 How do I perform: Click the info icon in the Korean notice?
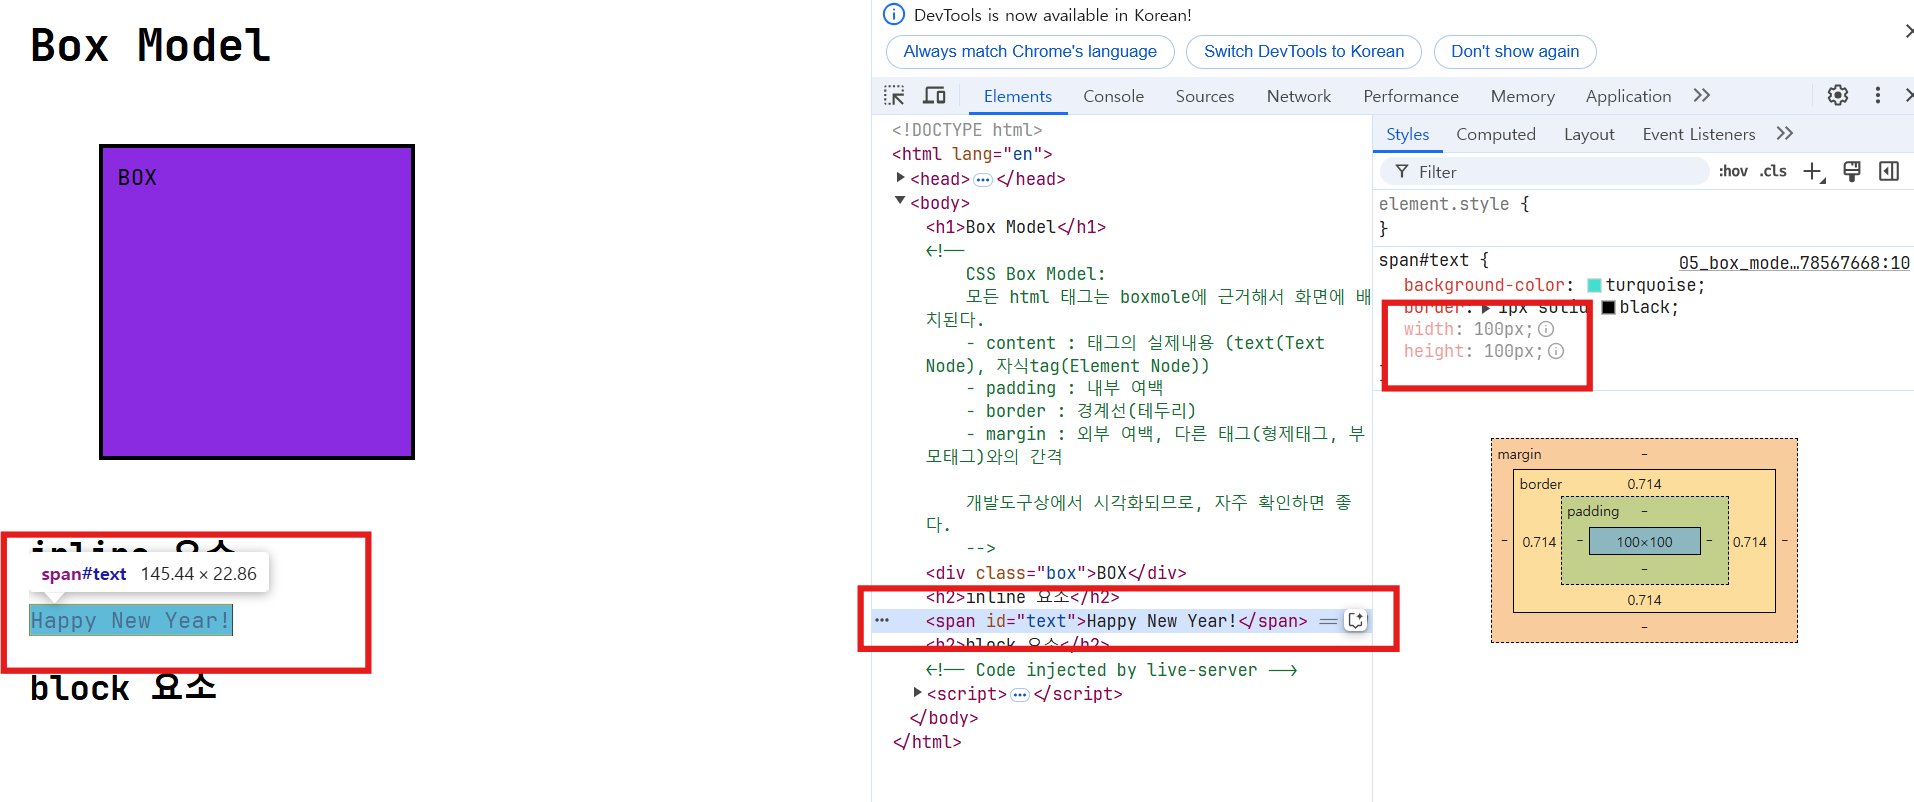click(x=894, y=15)
